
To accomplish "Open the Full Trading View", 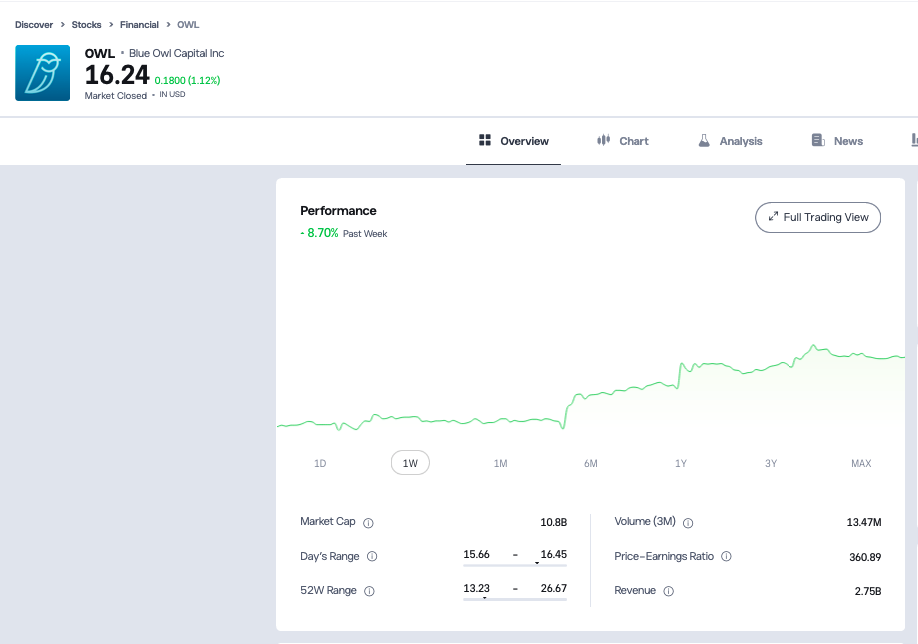I will coord(817,217).
